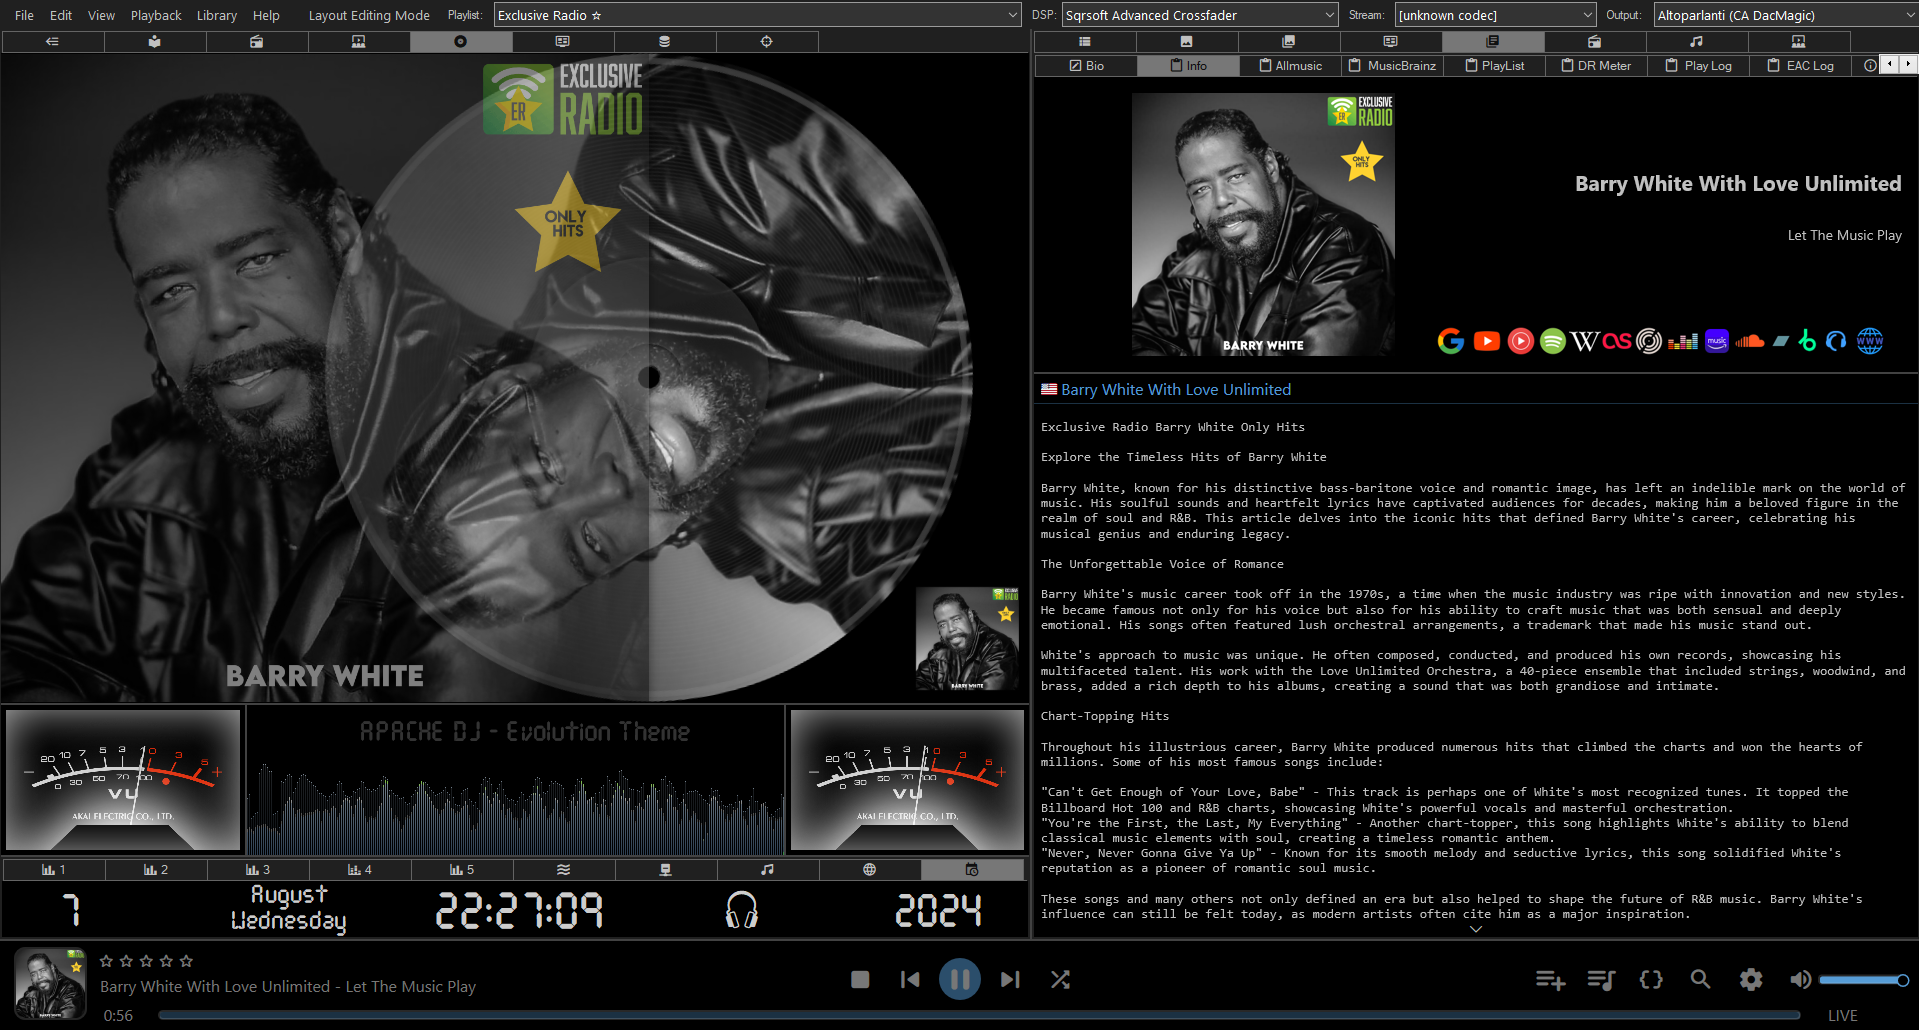This screenshot has height=1030, width=1919.
Task: Adjust the volume slider
Action: (1864, 980)
